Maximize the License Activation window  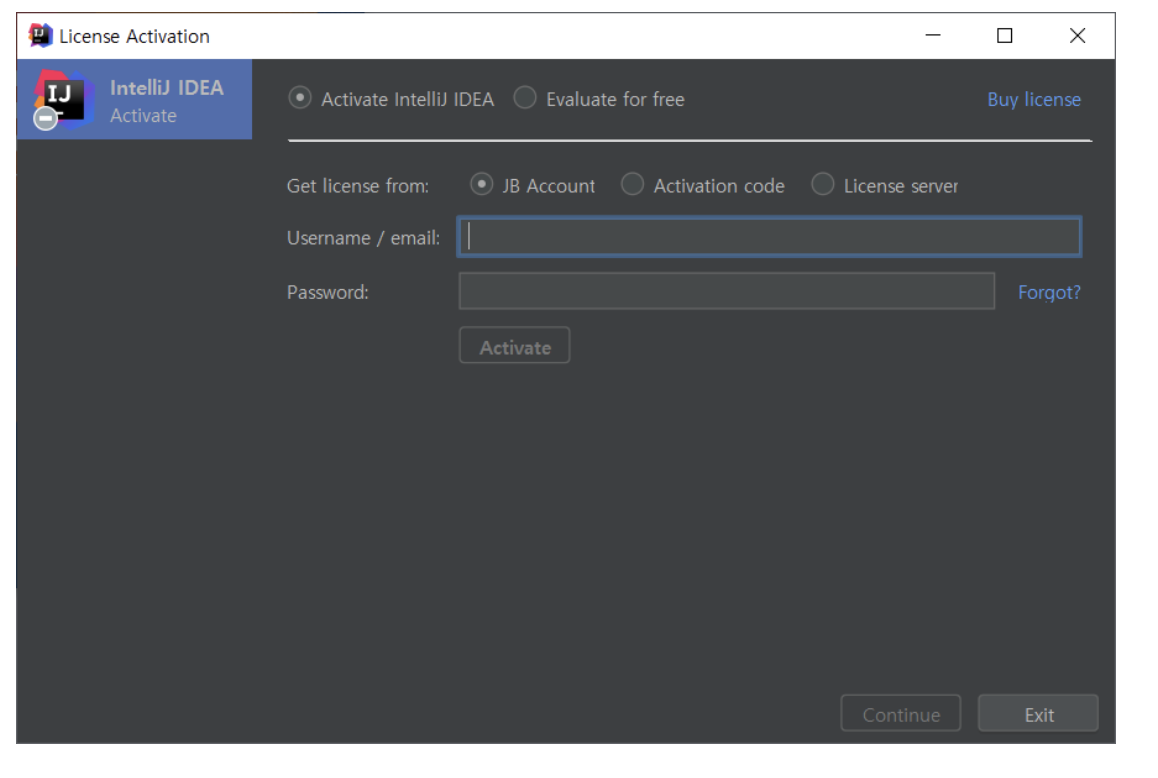point(1004,35)
